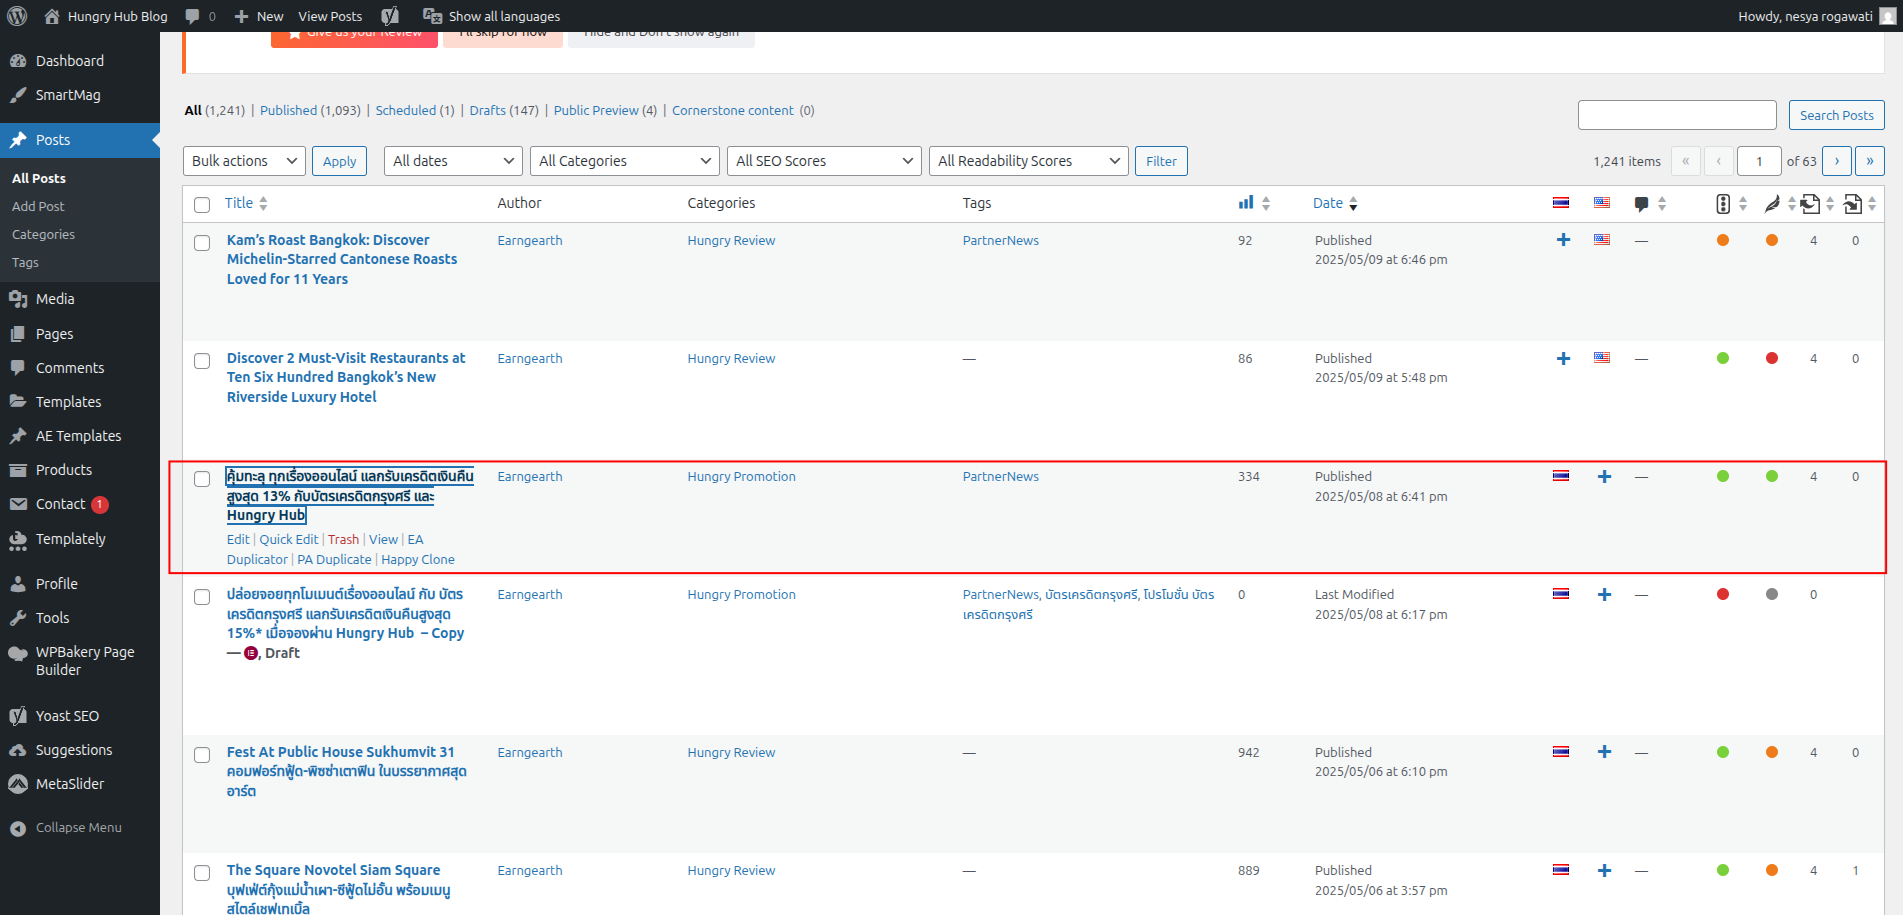Click the US flag icon on Kam's Roast row

pyautogui.click(x=1602, y=240)
